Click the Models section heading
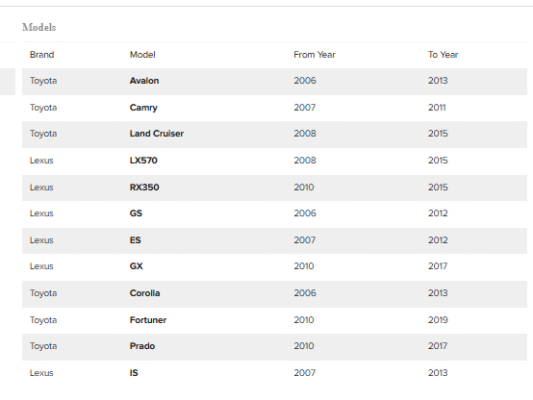The height and width of the screenshot is (400, 533). click(x=39, y=27)
